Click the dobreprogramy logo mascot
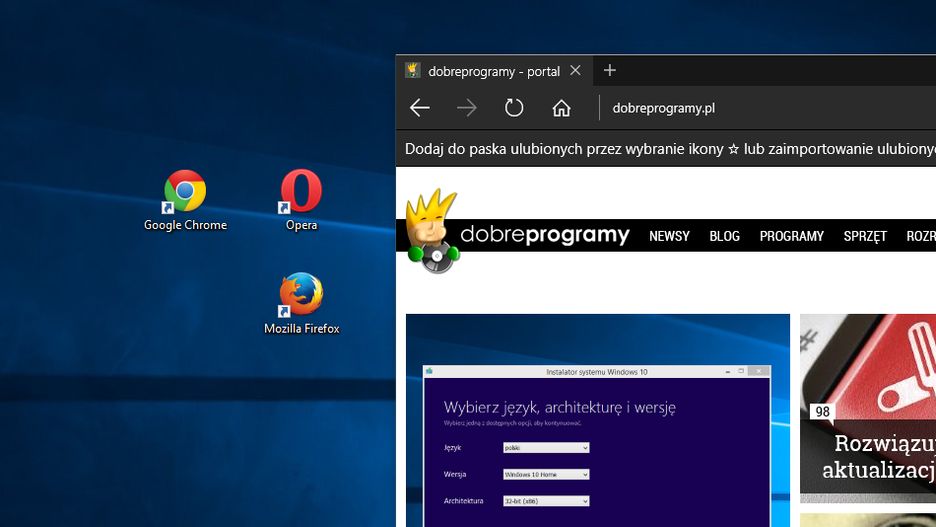 (x=433, y=232)
